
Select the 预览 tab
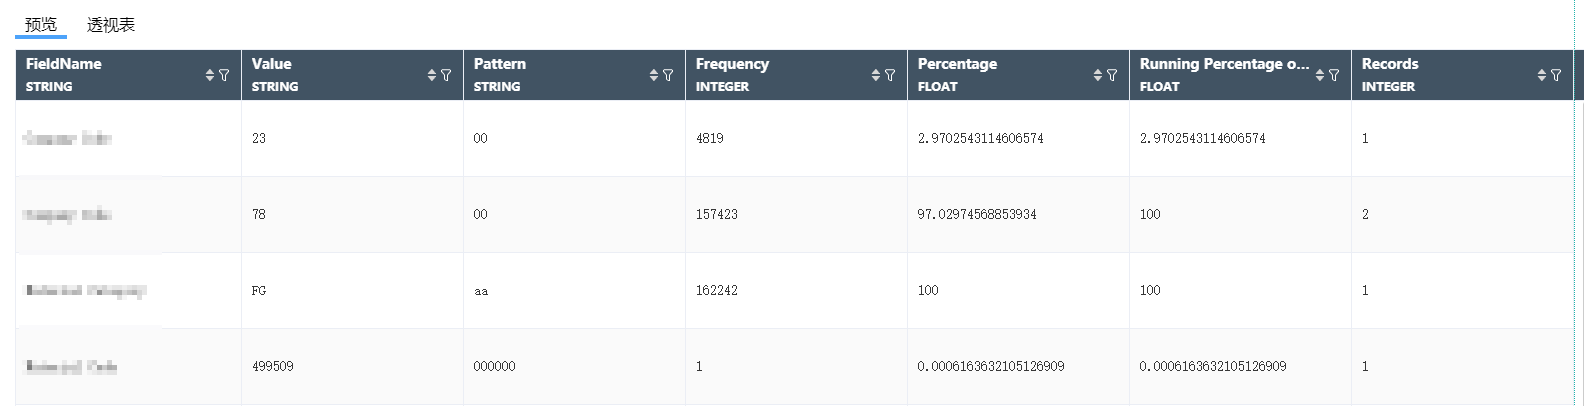pos(41,25)
